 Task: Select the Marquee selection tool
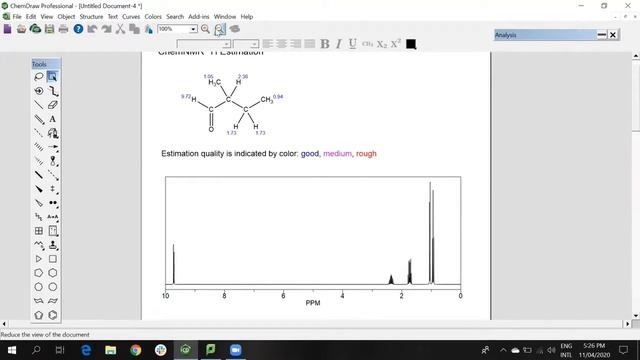click(x=52, y=77)
